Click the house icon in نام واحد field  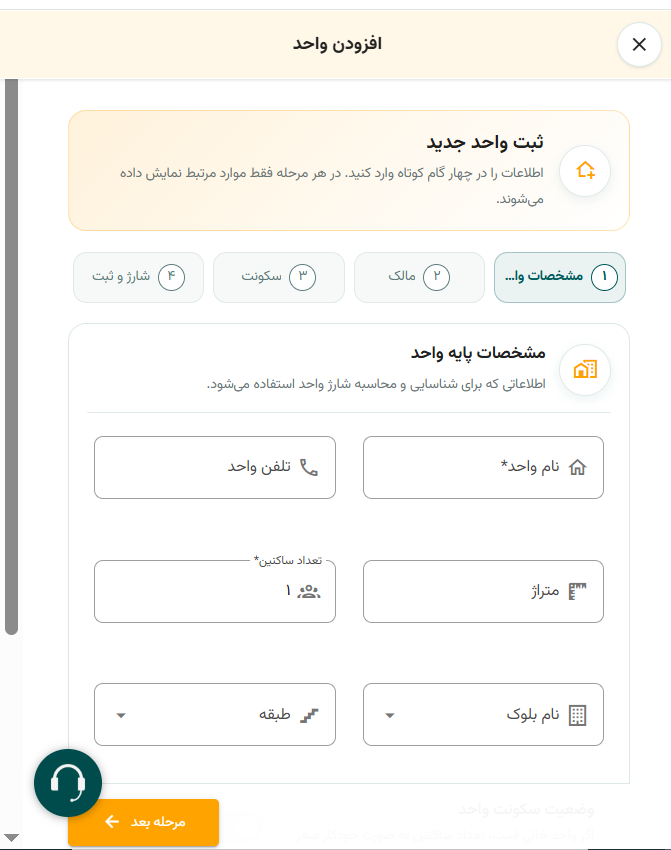[577, 467]
